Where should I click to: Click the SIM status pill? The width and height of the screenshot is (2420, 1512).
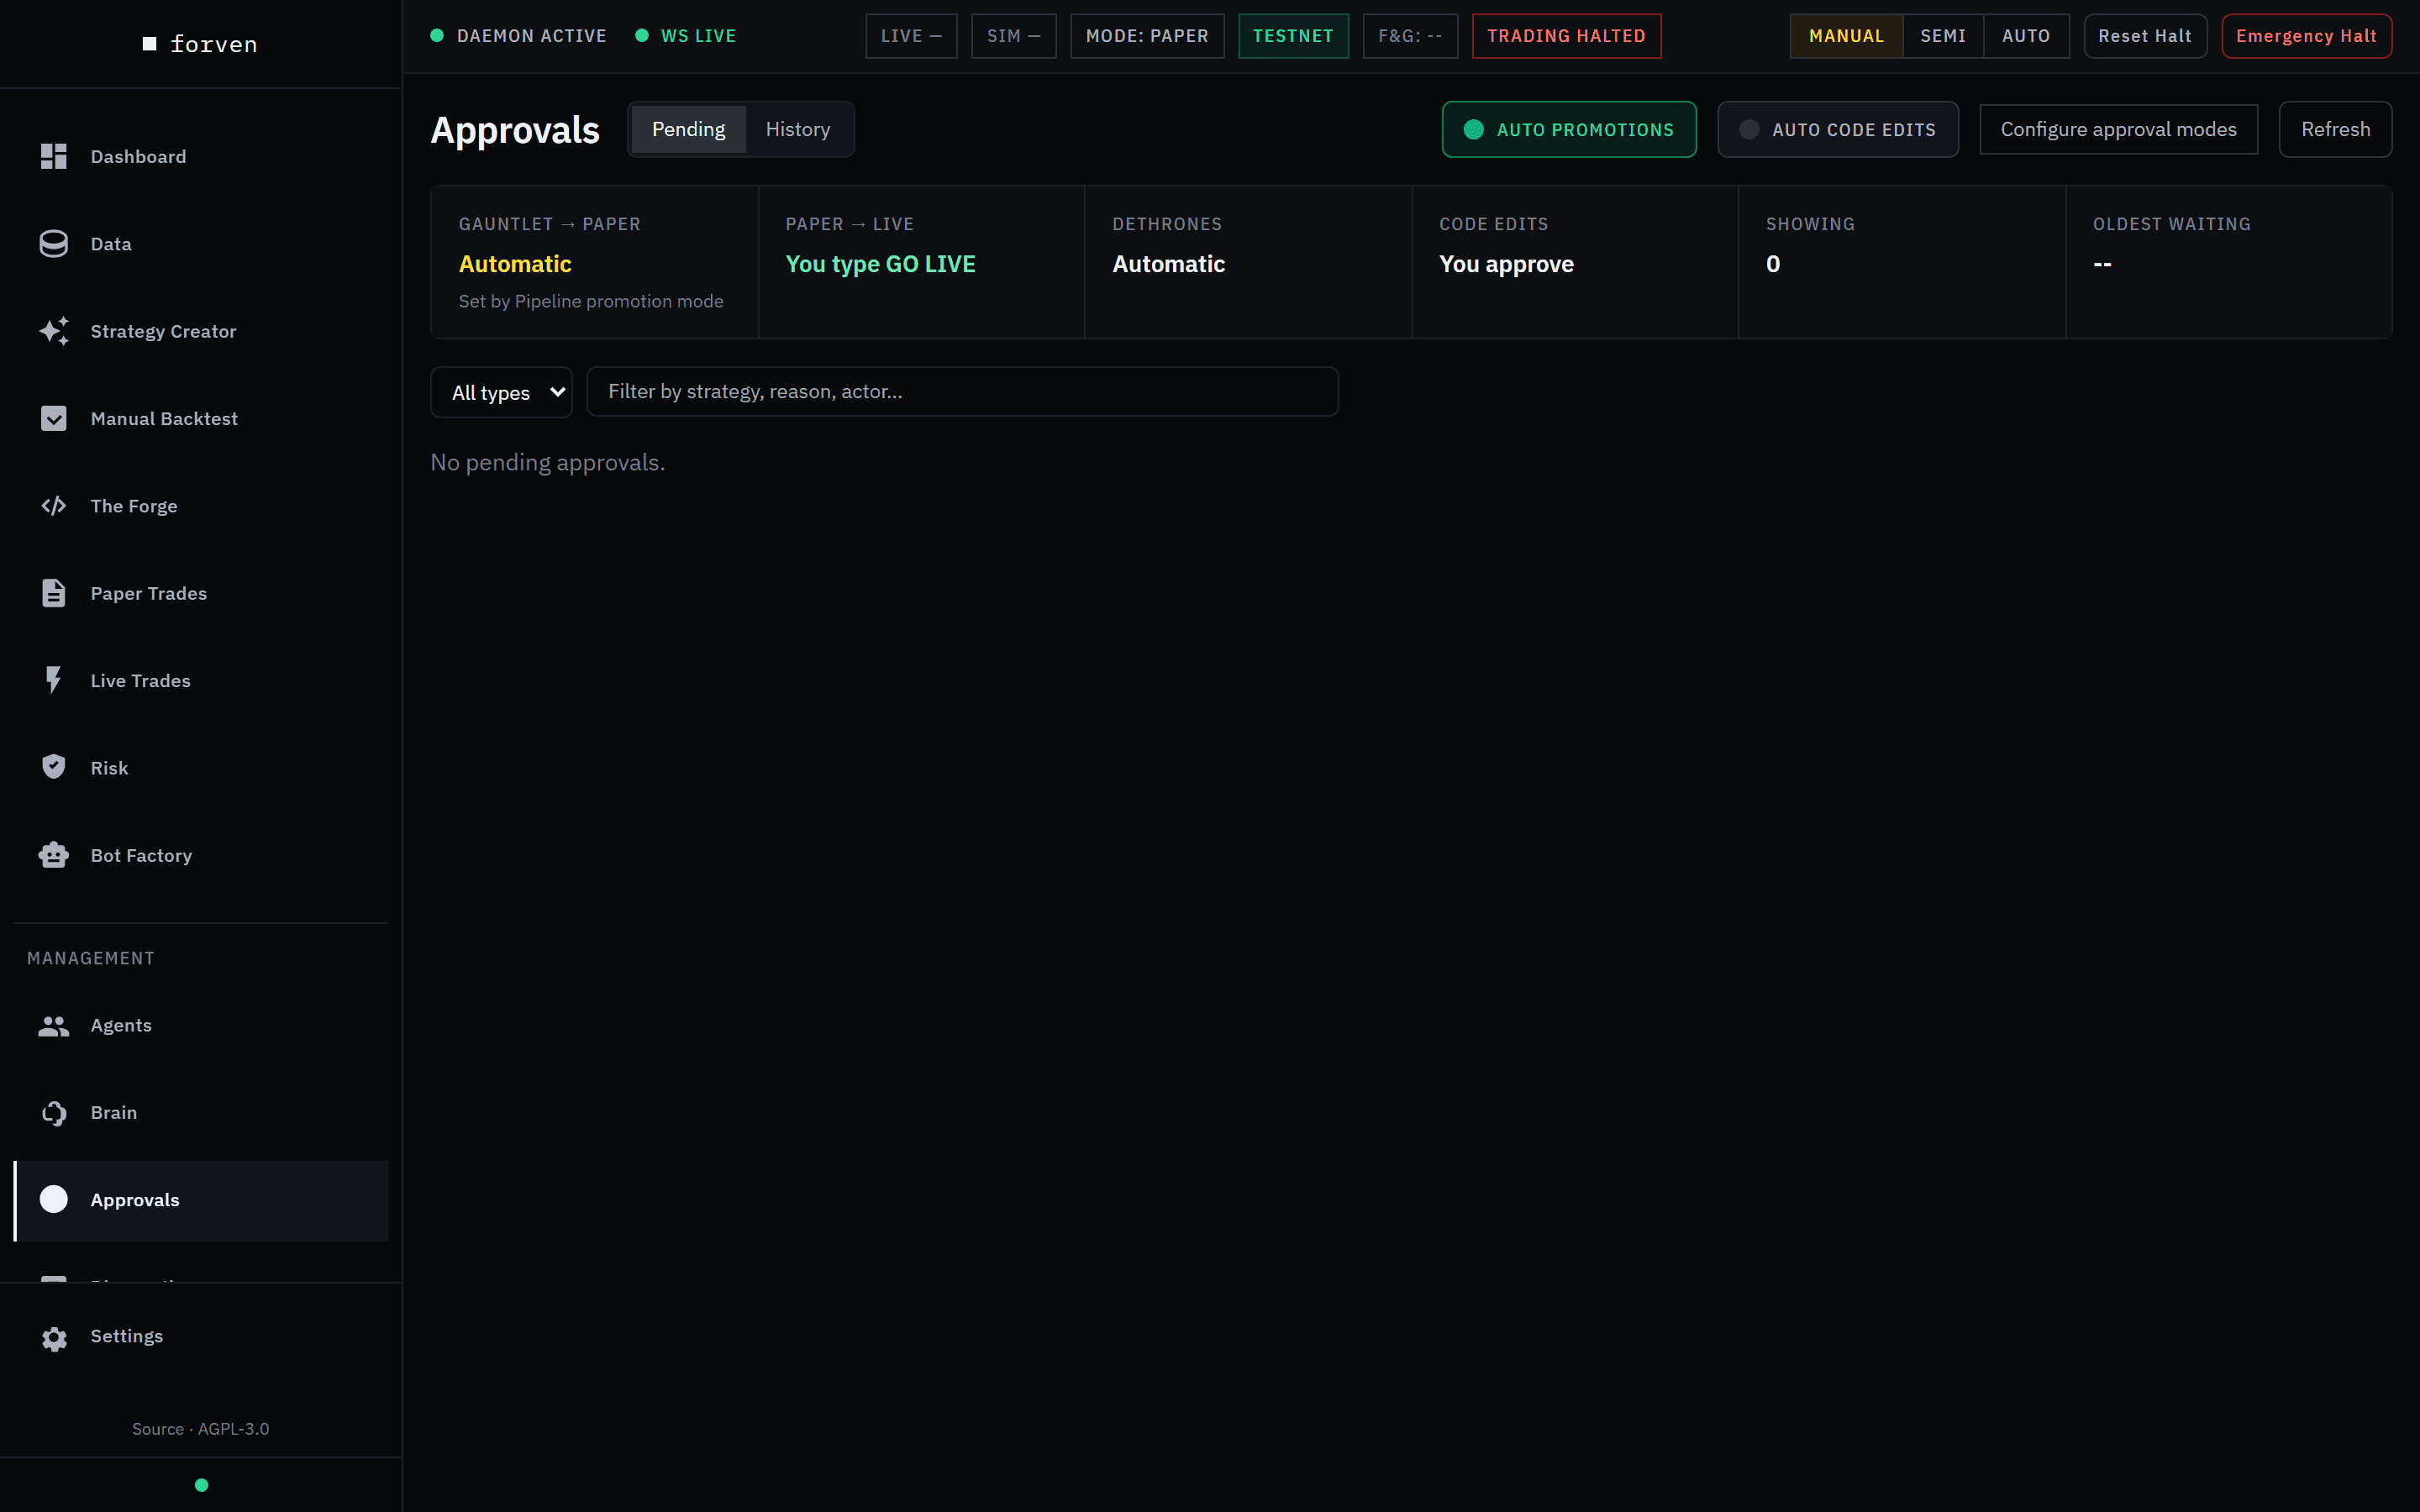[x=1013, y=36]
